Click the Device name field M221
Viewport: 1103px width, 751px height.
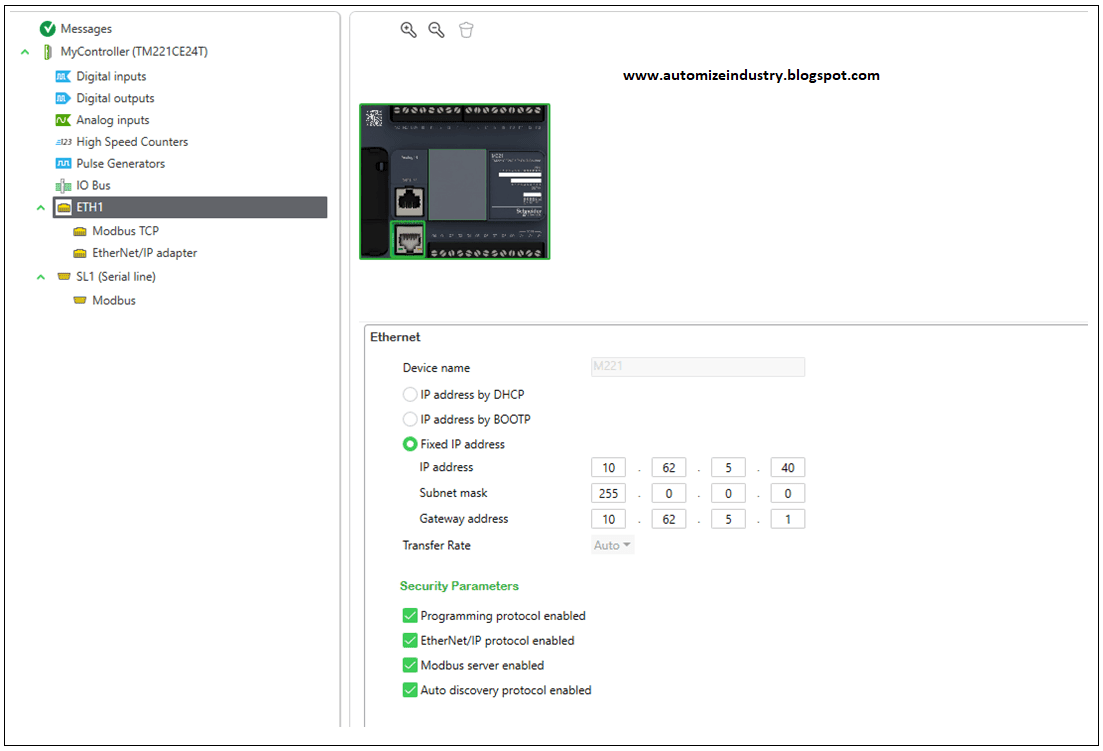pos(698,366)
